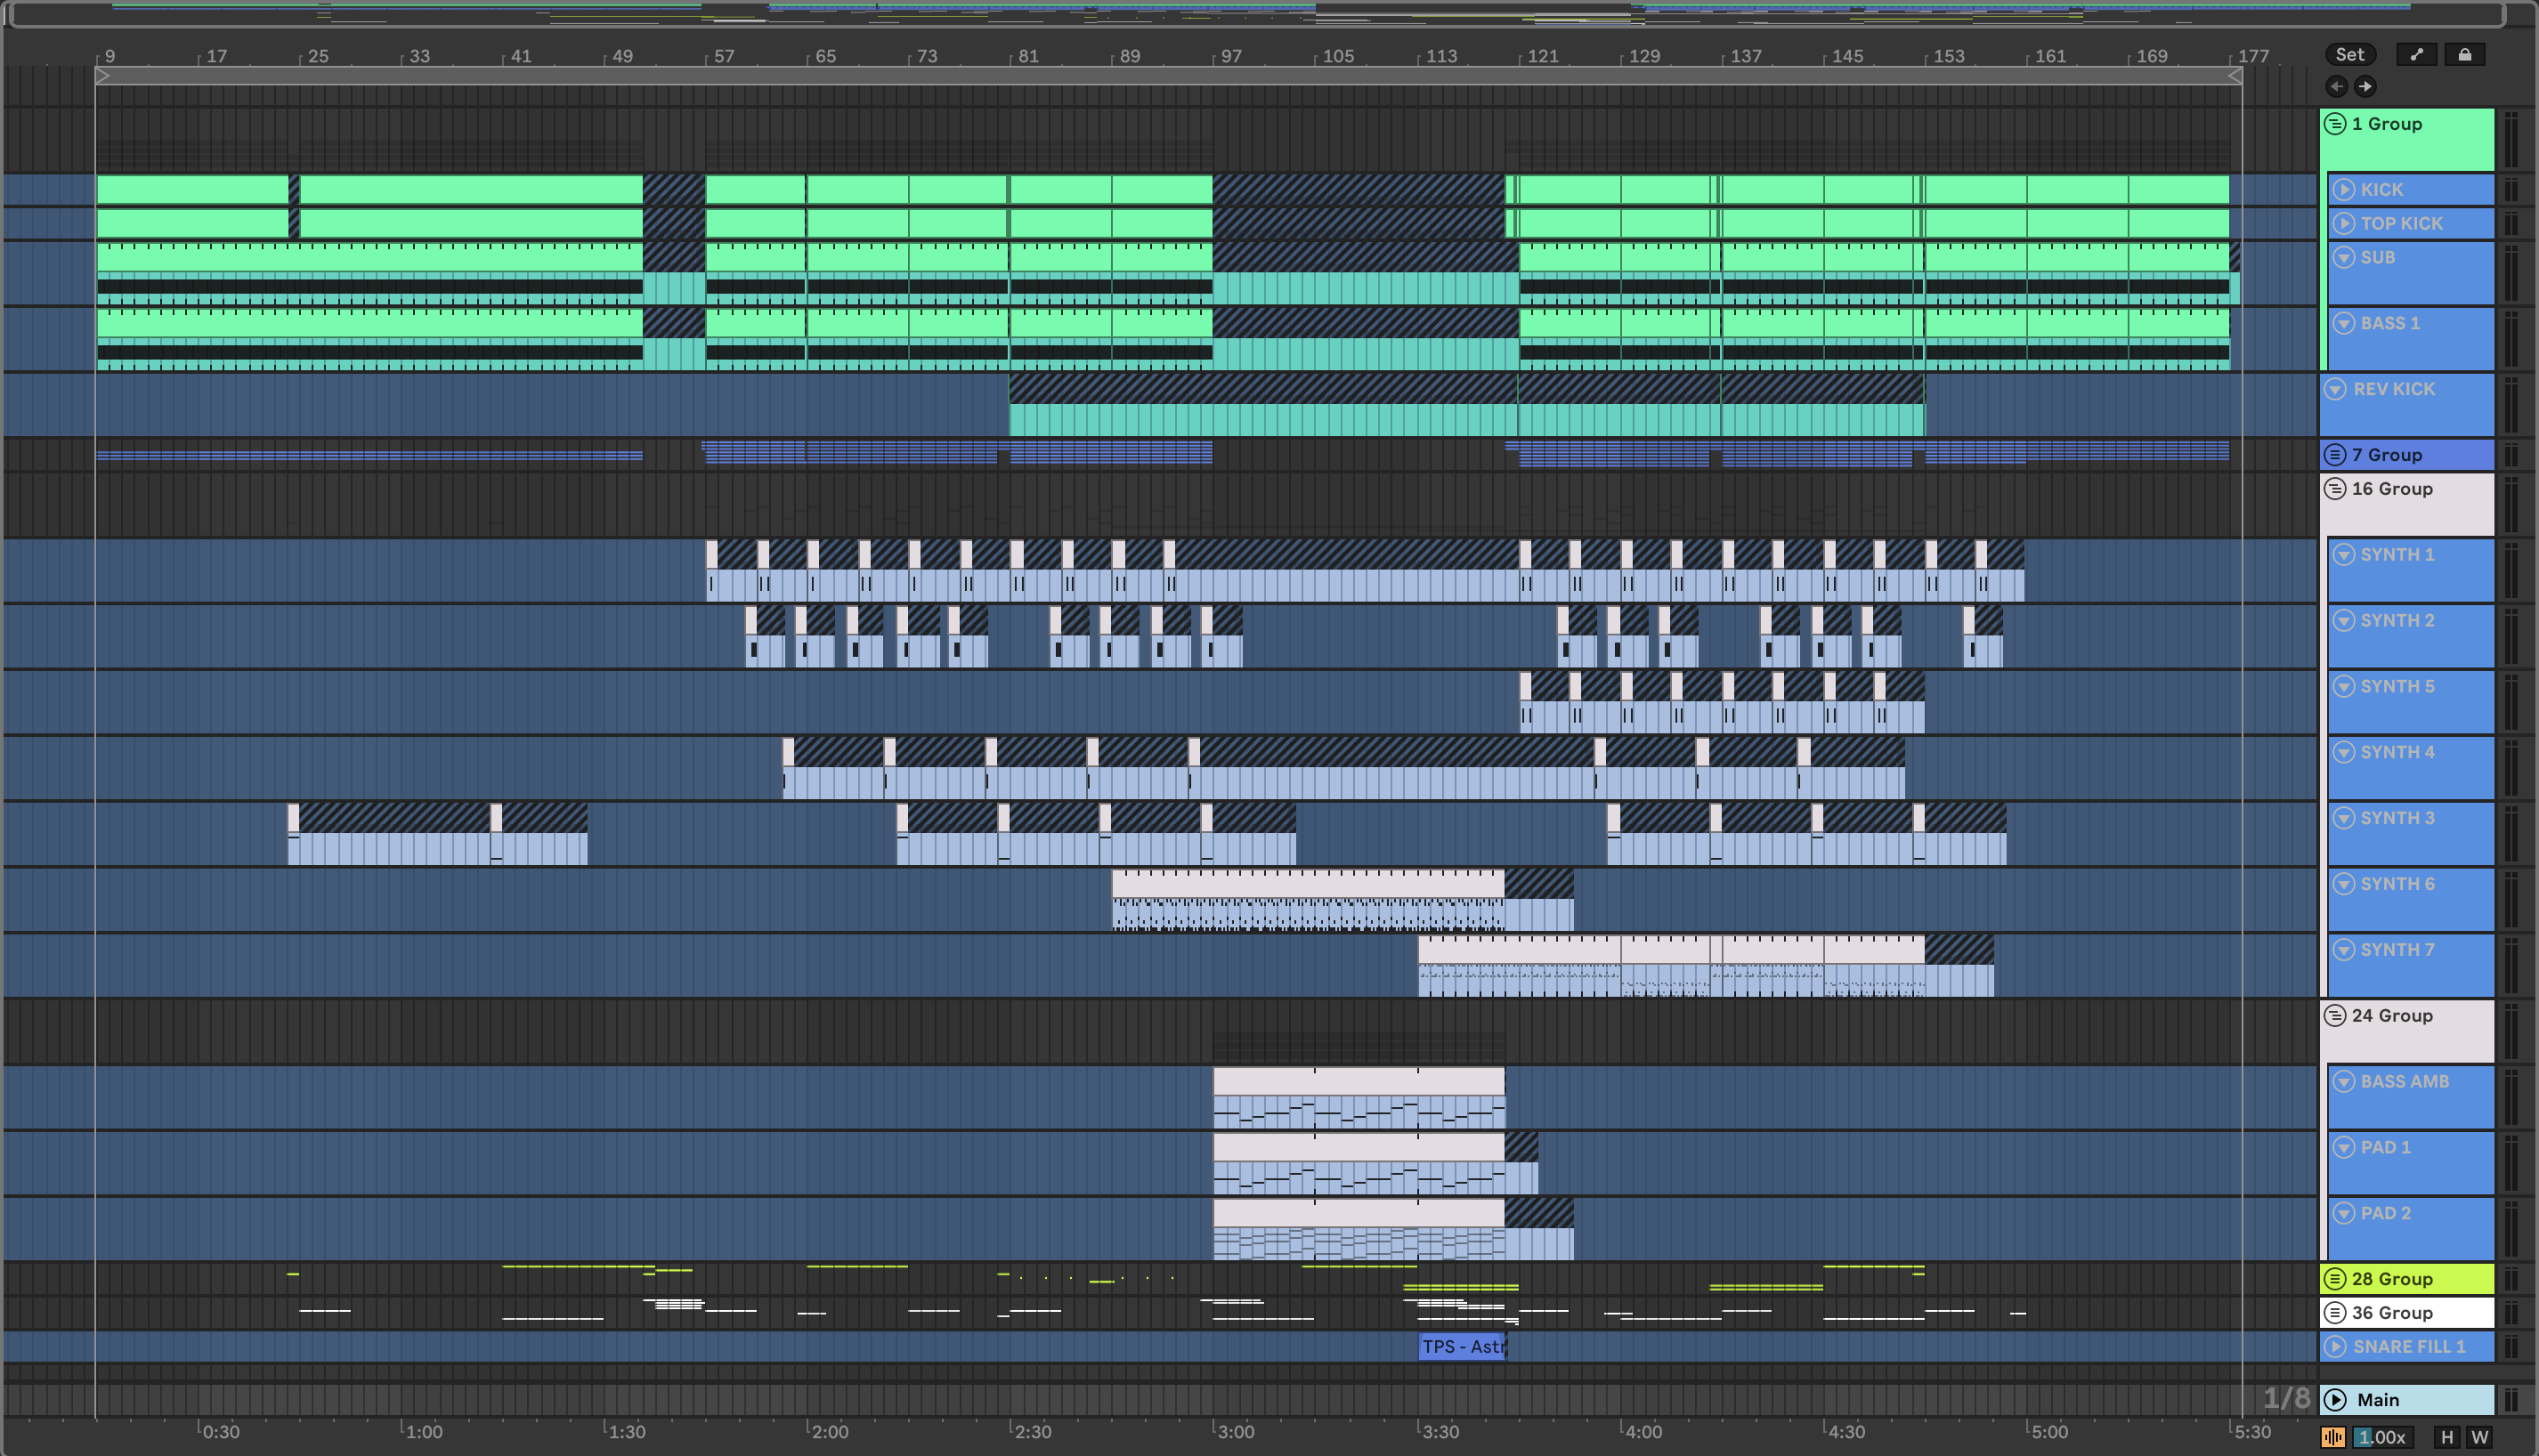Unfold the SNARE FILL 1 track arrow
The image size is (2539, 1456).
pyautogui.click(x=2335, y=1347)
